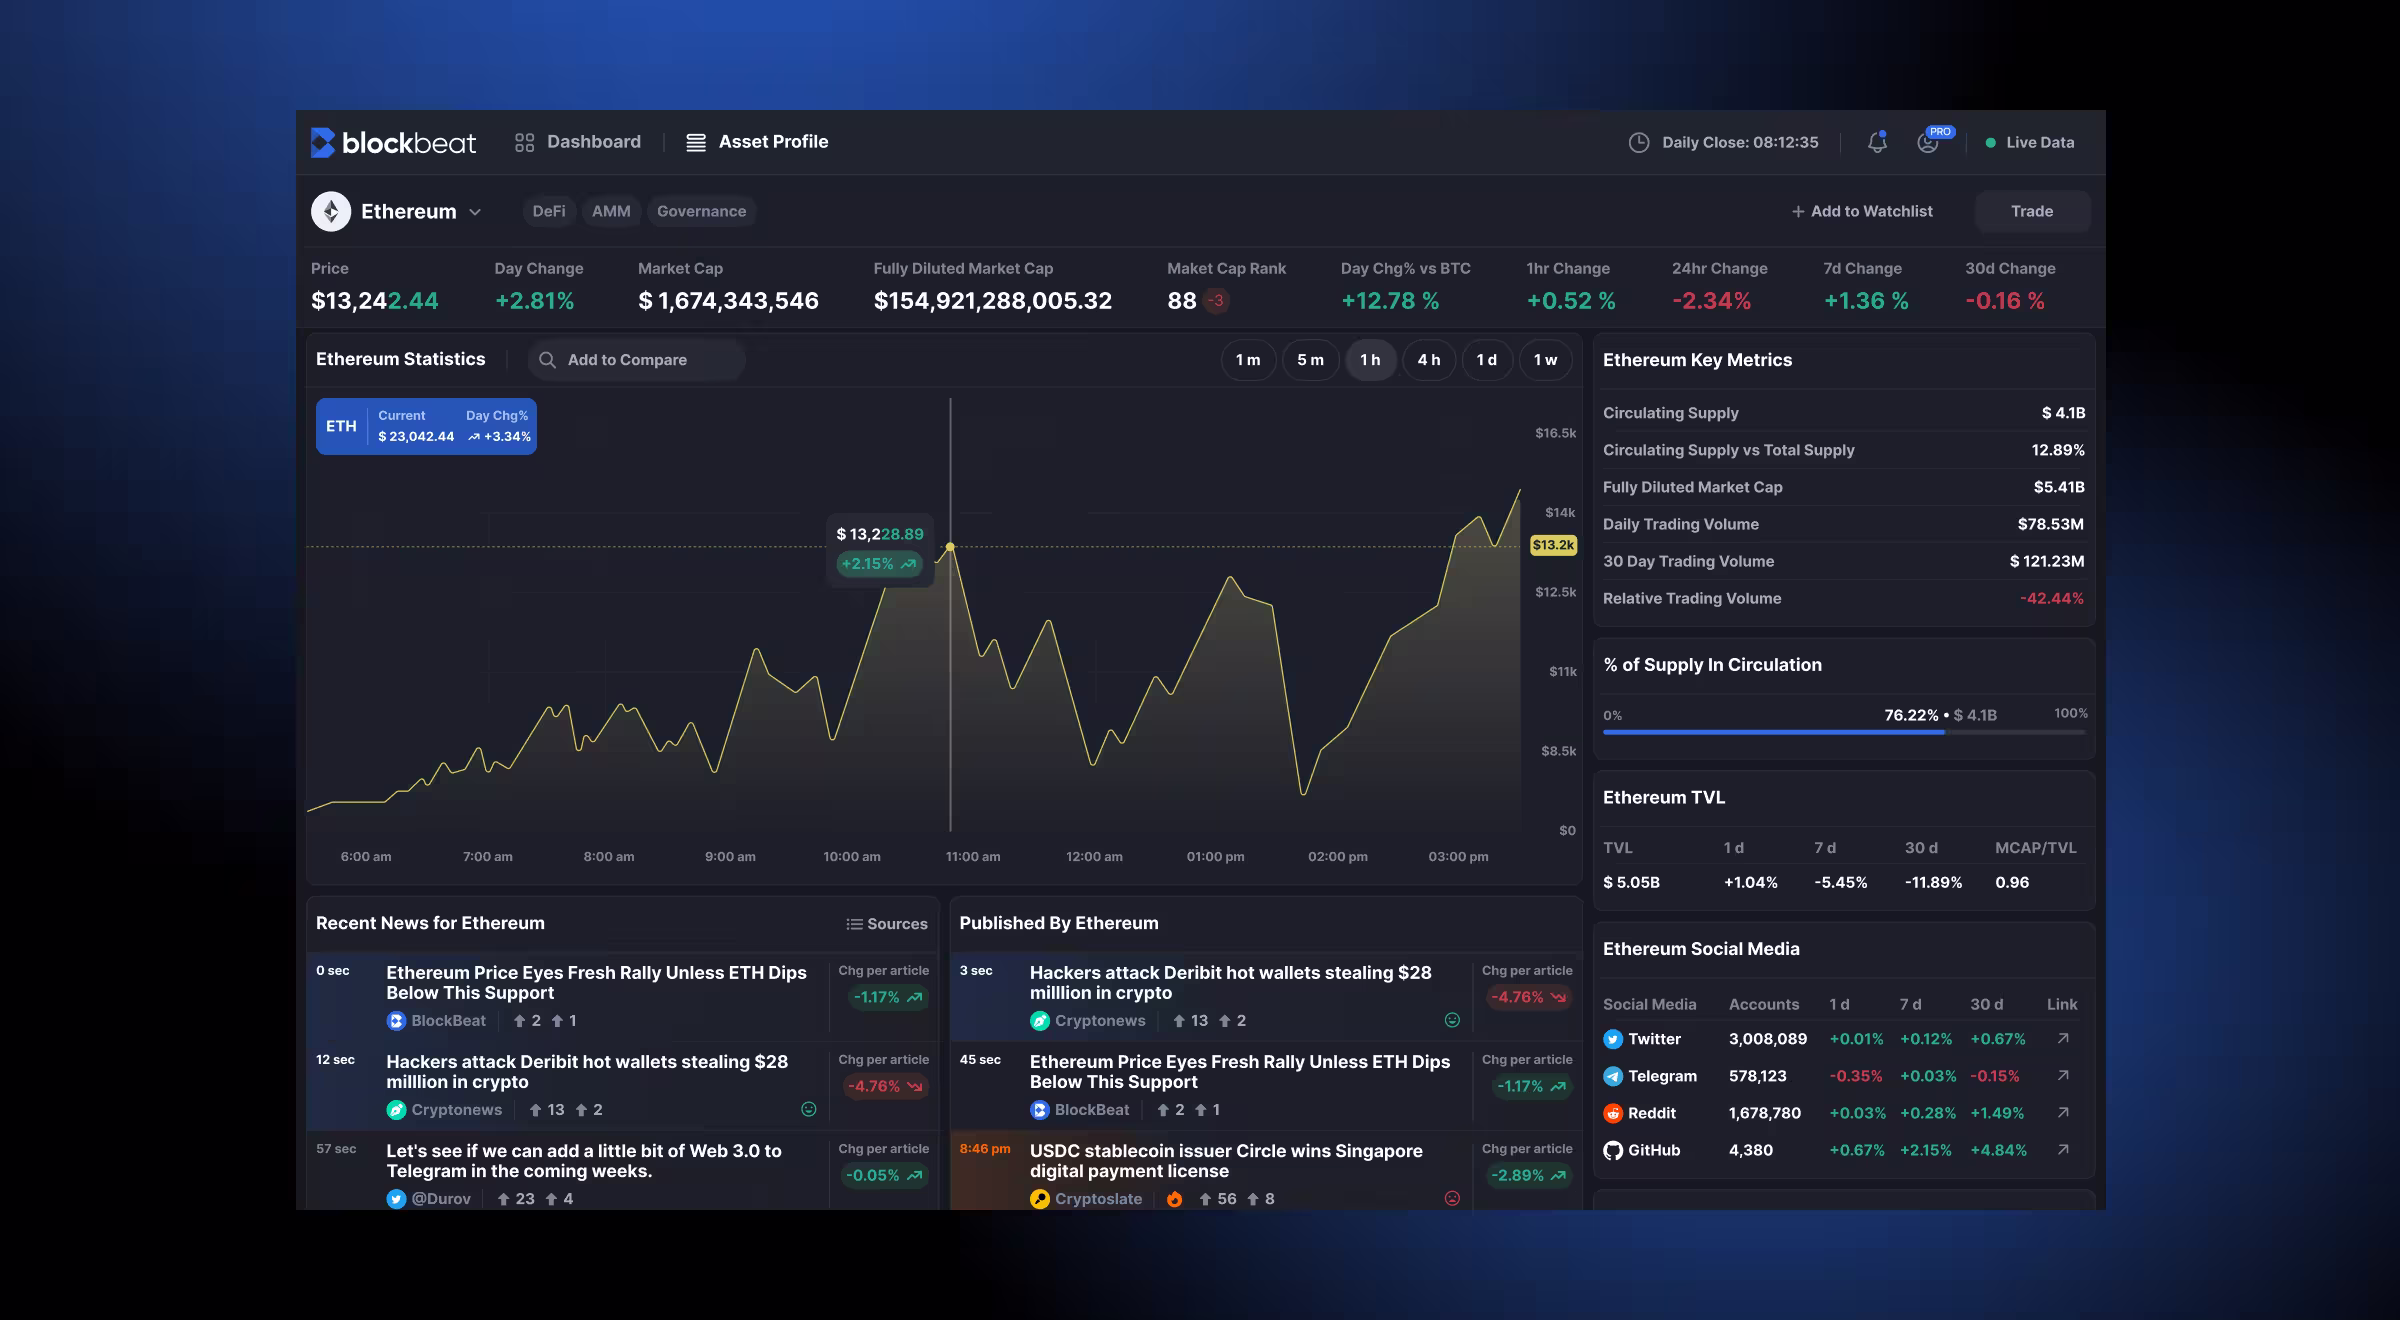Screen dimensions: 2400x1320
Task: Switch chart timeframe to 1 d
Action: point(1486,360)
